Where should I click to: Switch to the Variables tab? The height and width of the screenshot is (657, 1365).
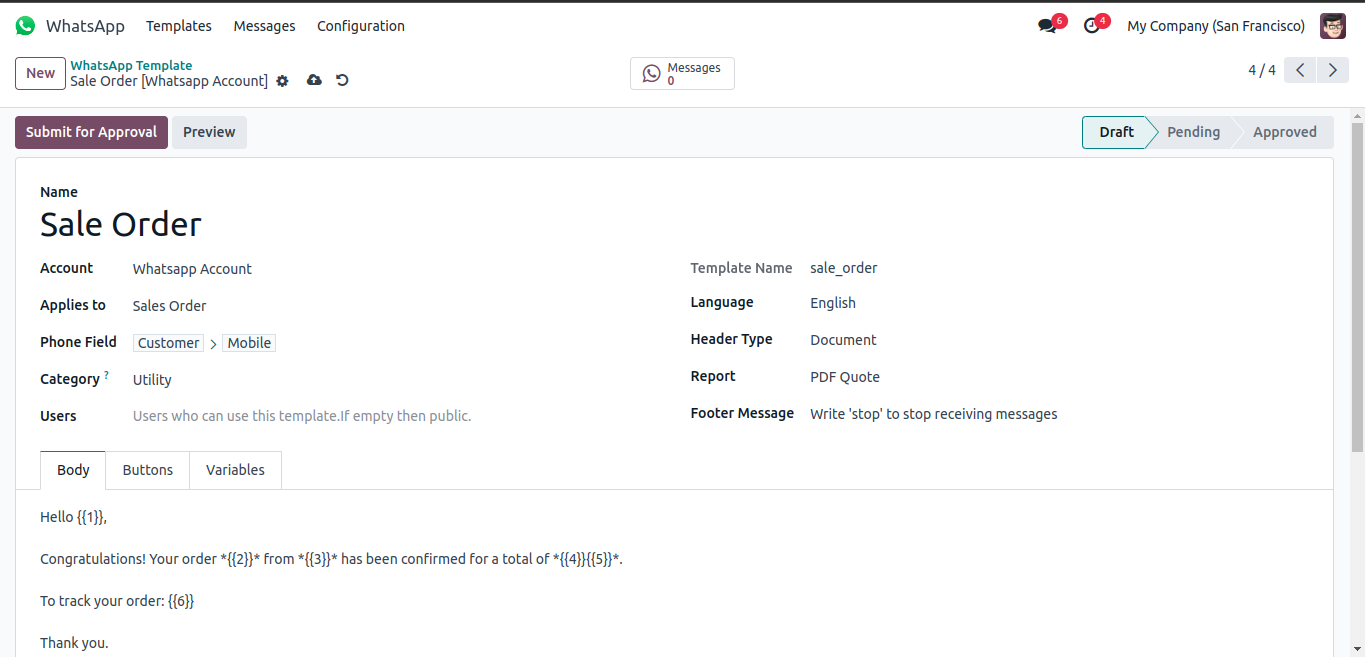tap(235, 470)
